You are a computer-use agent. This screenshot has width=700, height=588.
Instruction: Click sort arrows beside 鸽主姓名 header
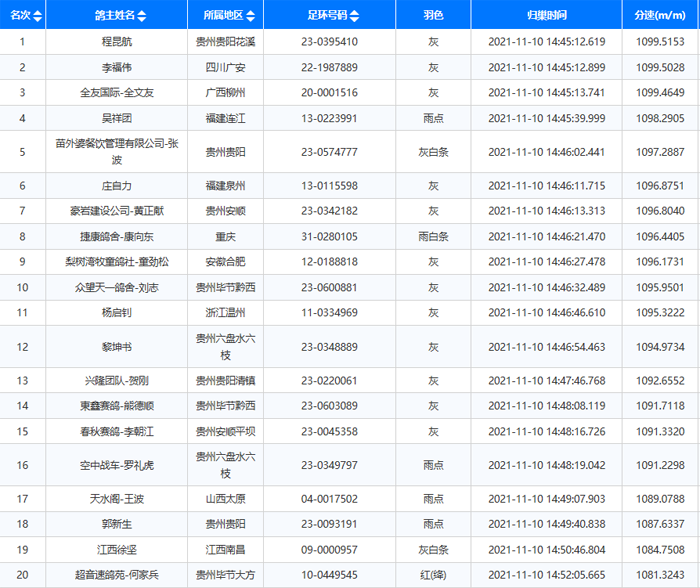pyautogui.click(x=141, y=16)
